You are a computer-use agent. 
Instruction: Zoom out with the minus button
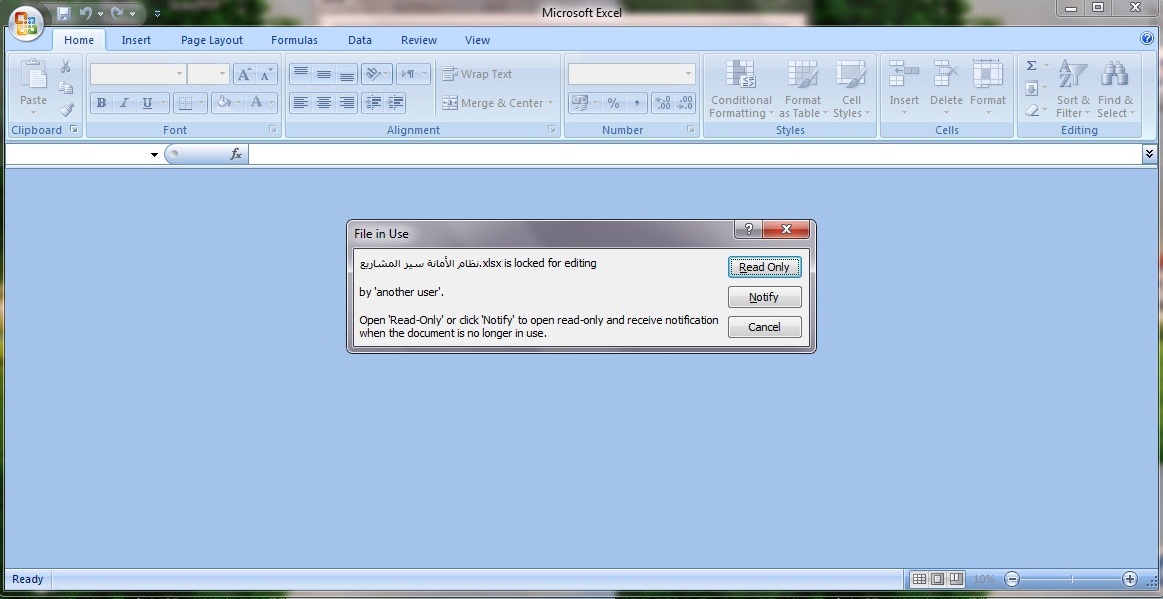(x=1012, y=579)
